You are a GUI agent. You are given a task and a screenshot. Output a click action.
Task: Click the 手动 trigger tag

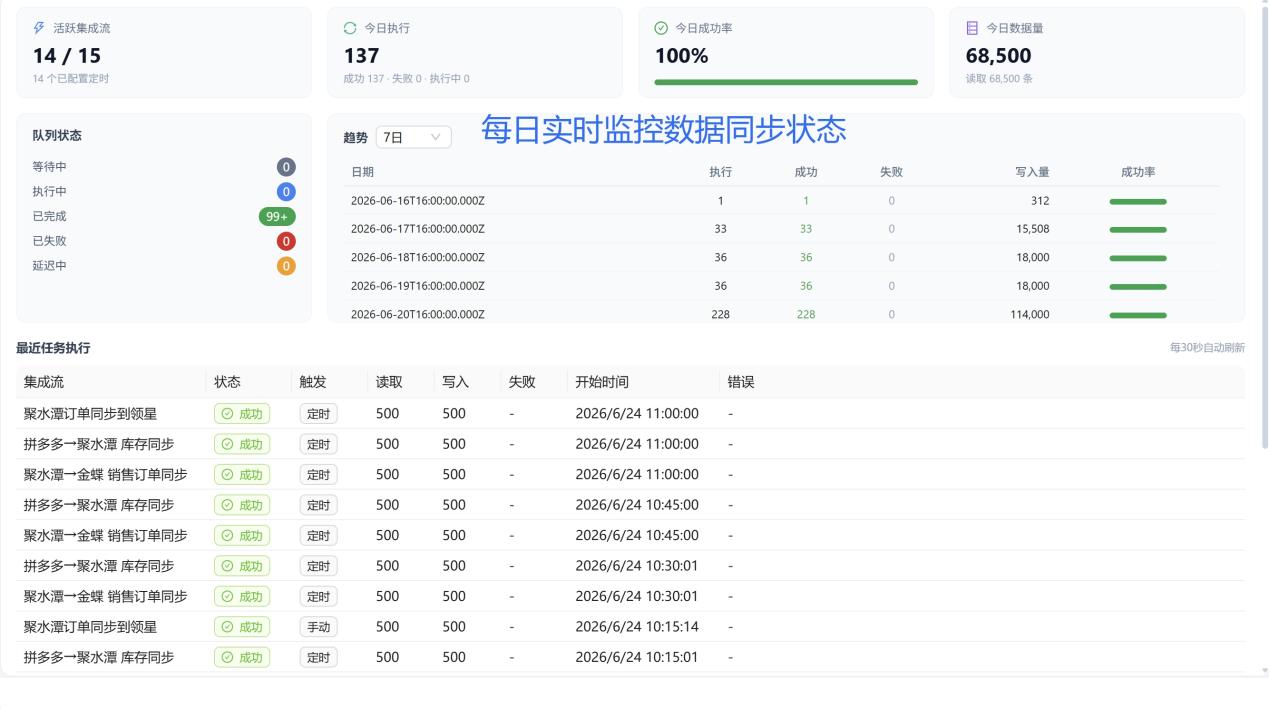coord(318,627)
